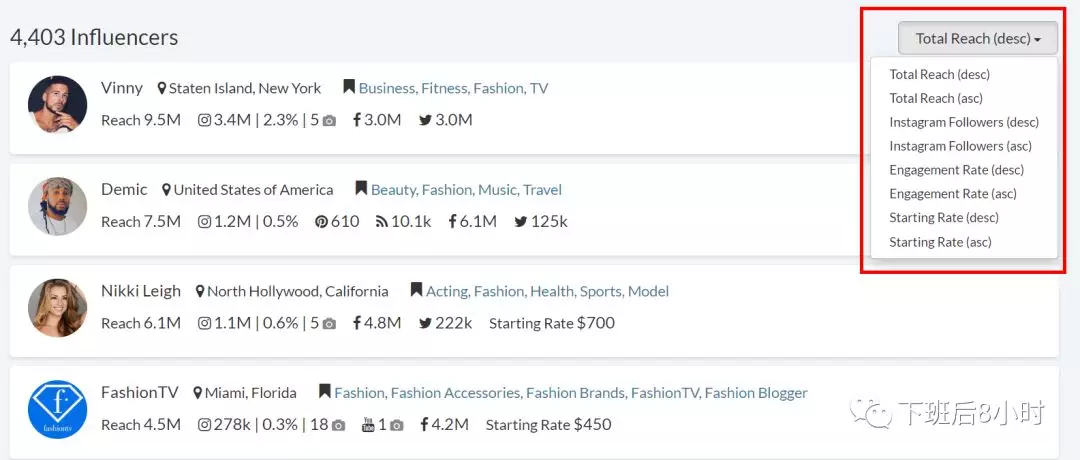Click bookmark icon next to Demic's categories
Viewport: 1080px width, 460px height.
(x=361, y=189)
